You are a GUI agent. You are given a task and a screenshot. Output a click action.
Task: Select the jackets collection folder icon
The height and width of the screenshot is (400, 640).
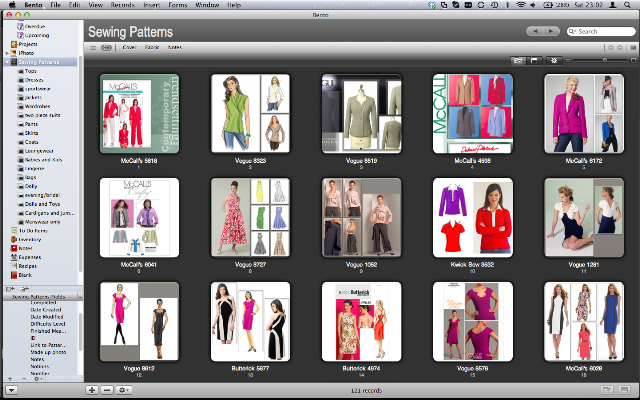[20, 98]
